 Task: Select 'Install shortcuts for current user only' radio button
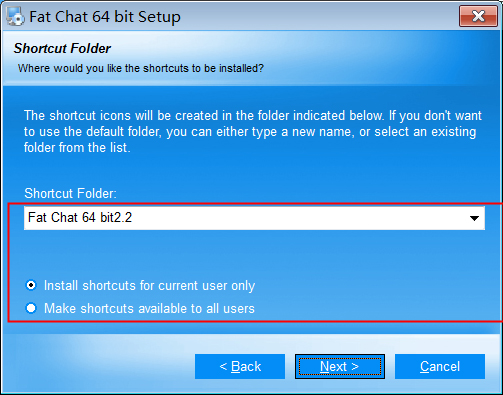point(31,285)
